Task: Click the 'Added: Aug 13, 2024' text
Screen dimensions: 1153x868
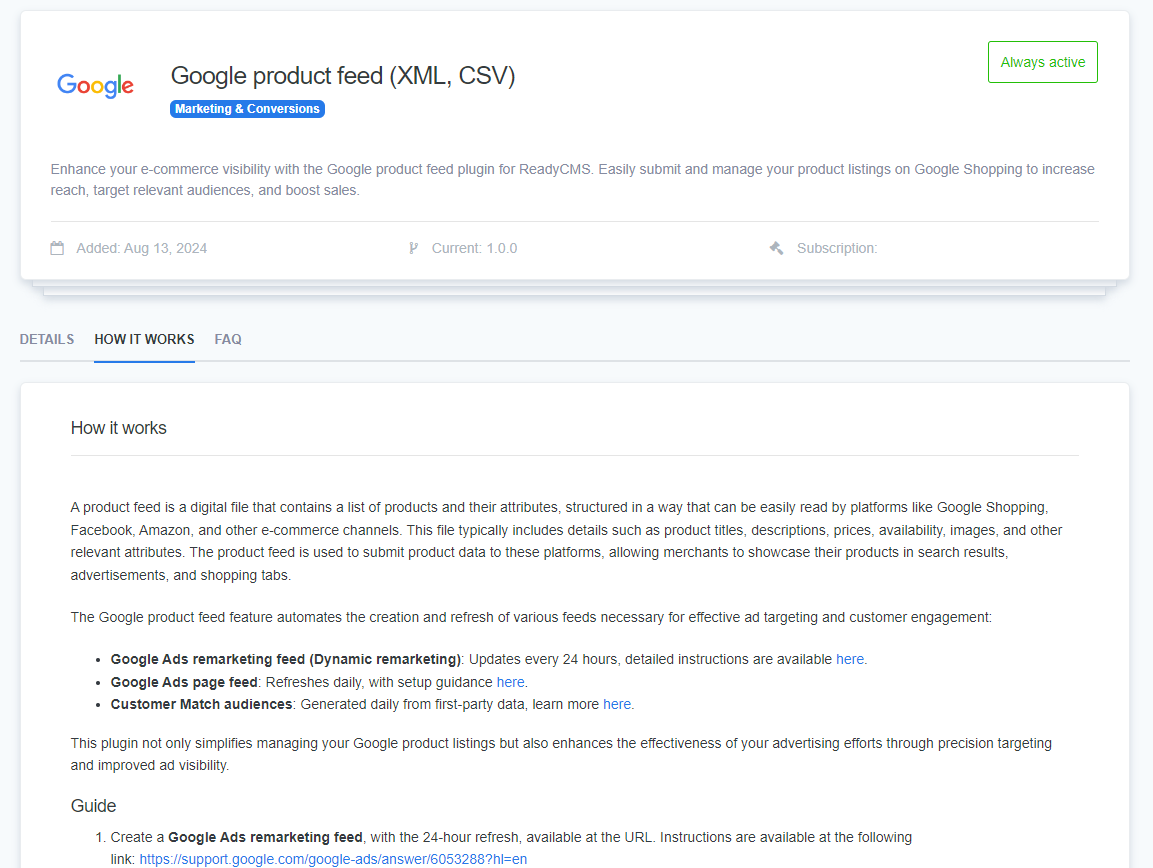Action: pyautogui.click(x=142, y=248)
